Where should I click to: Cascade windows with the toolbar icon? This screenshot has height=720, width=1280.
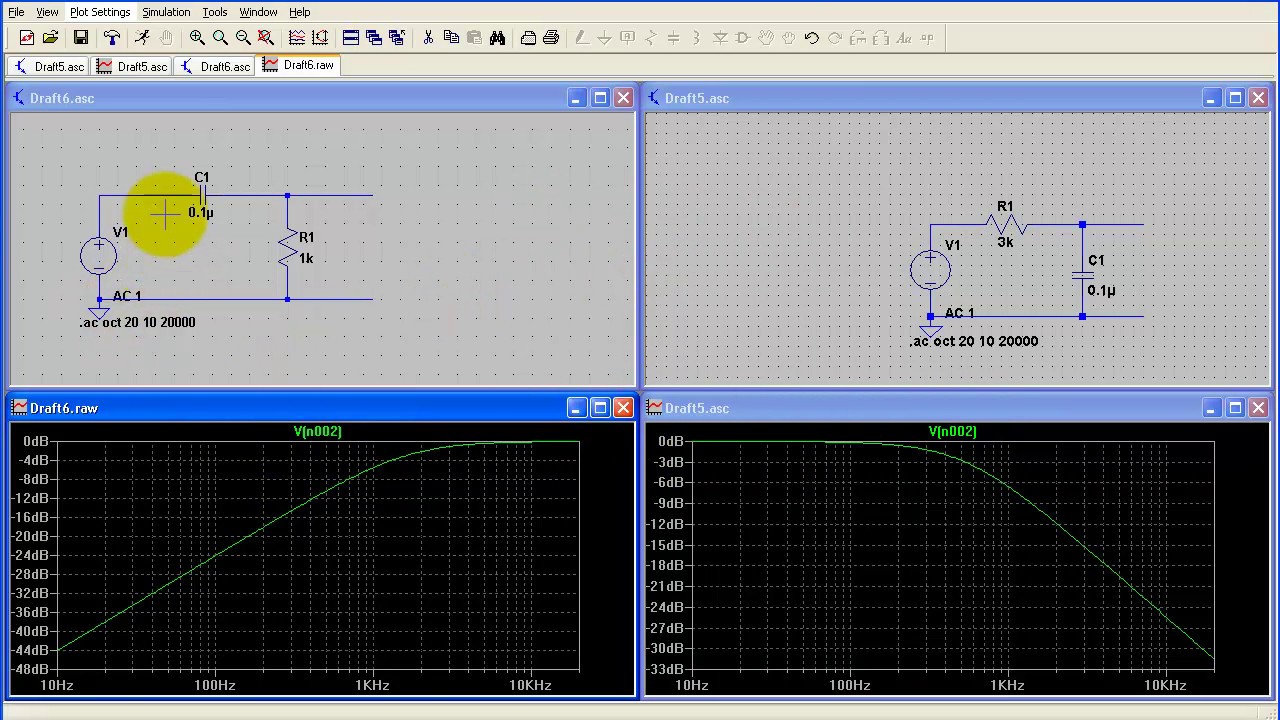click(x=374, y=38)
